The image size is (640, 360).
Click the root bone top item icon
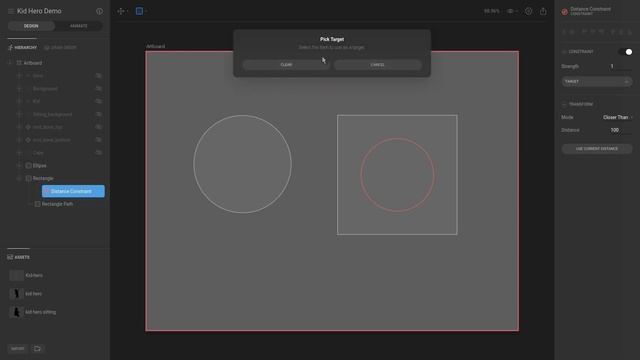coord(28,127)
